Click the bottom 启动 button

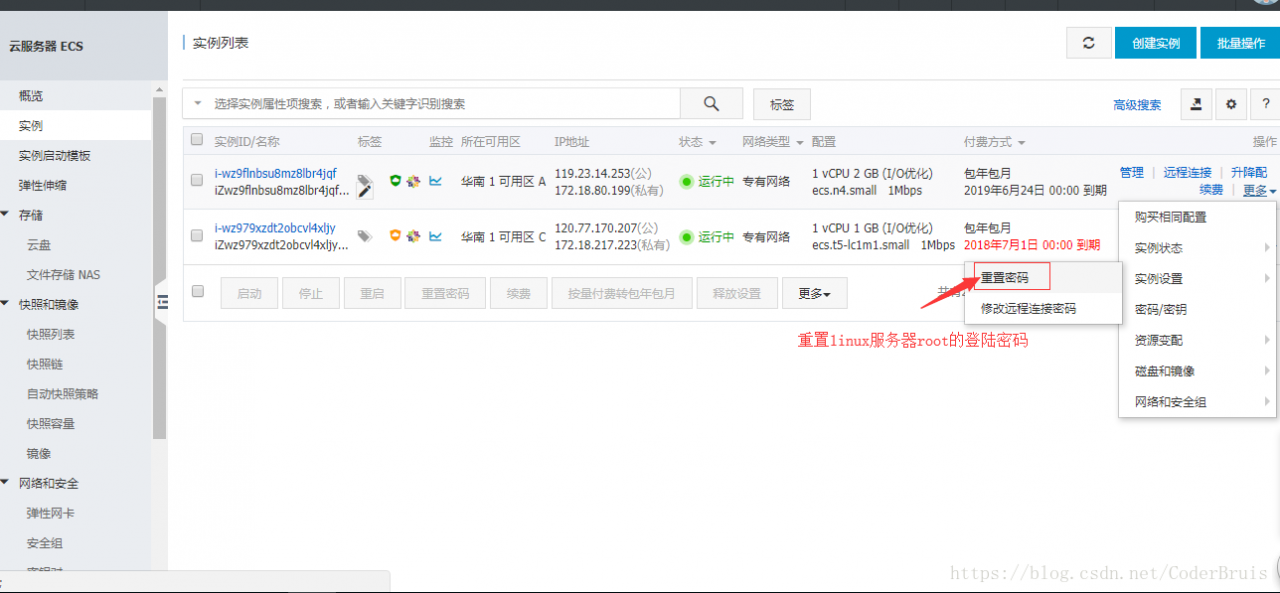pyautogui.click(x=249, y=294)
